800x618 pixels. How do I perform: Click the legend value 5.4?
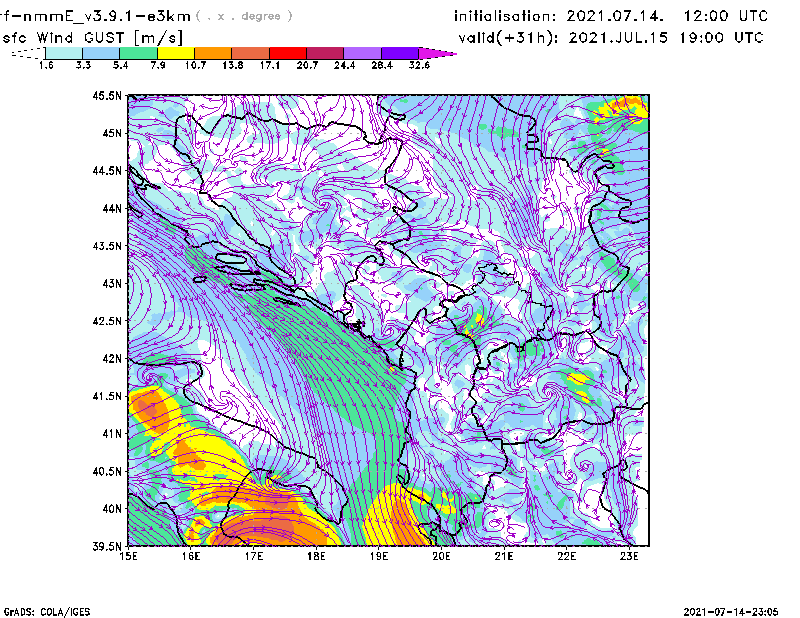(x=120, y=65)
